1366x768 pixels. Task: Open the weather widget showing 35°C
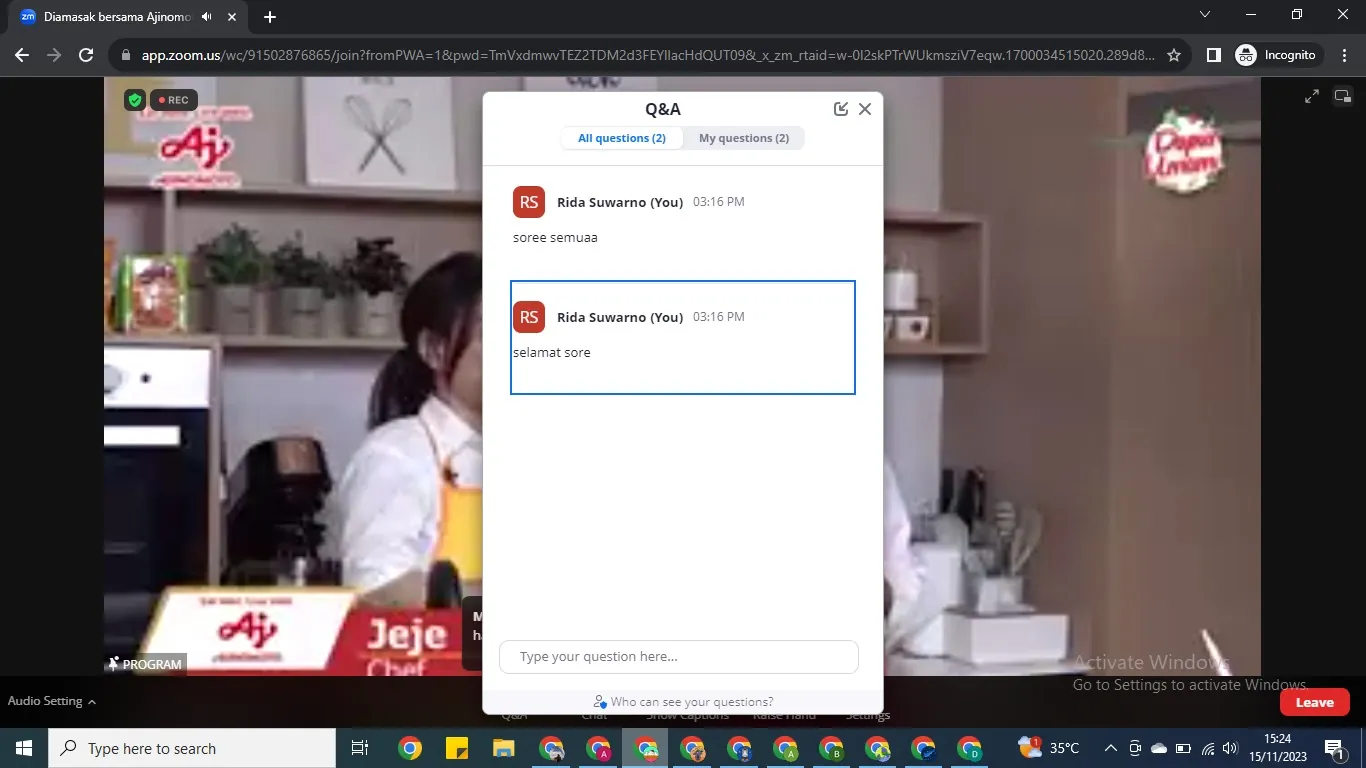pyautogui.click(x=1049, y=748)
